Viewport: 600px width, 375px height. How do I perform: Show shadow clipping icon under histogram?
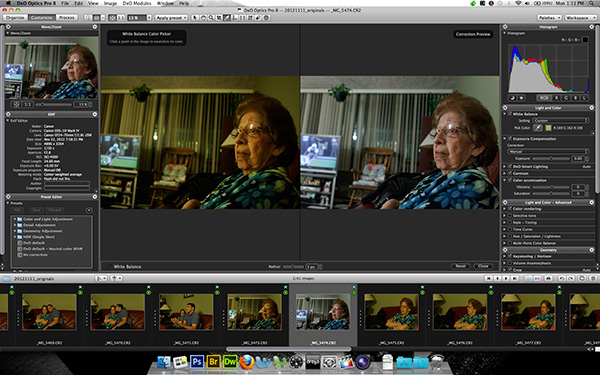click(512, 98)
